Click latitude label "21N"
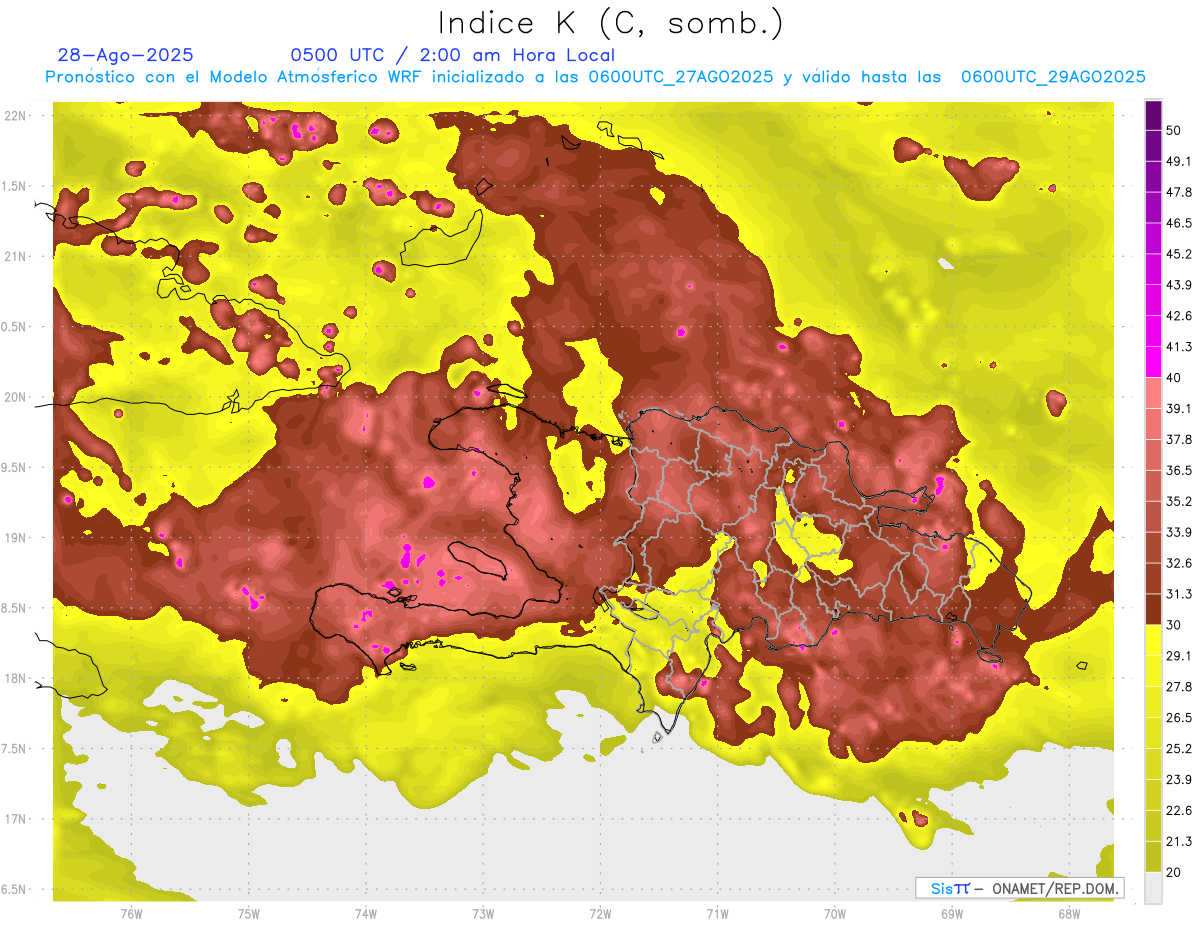Image resolution: width=1200 pixels, height=927 pixels. [x=16, y=257]
